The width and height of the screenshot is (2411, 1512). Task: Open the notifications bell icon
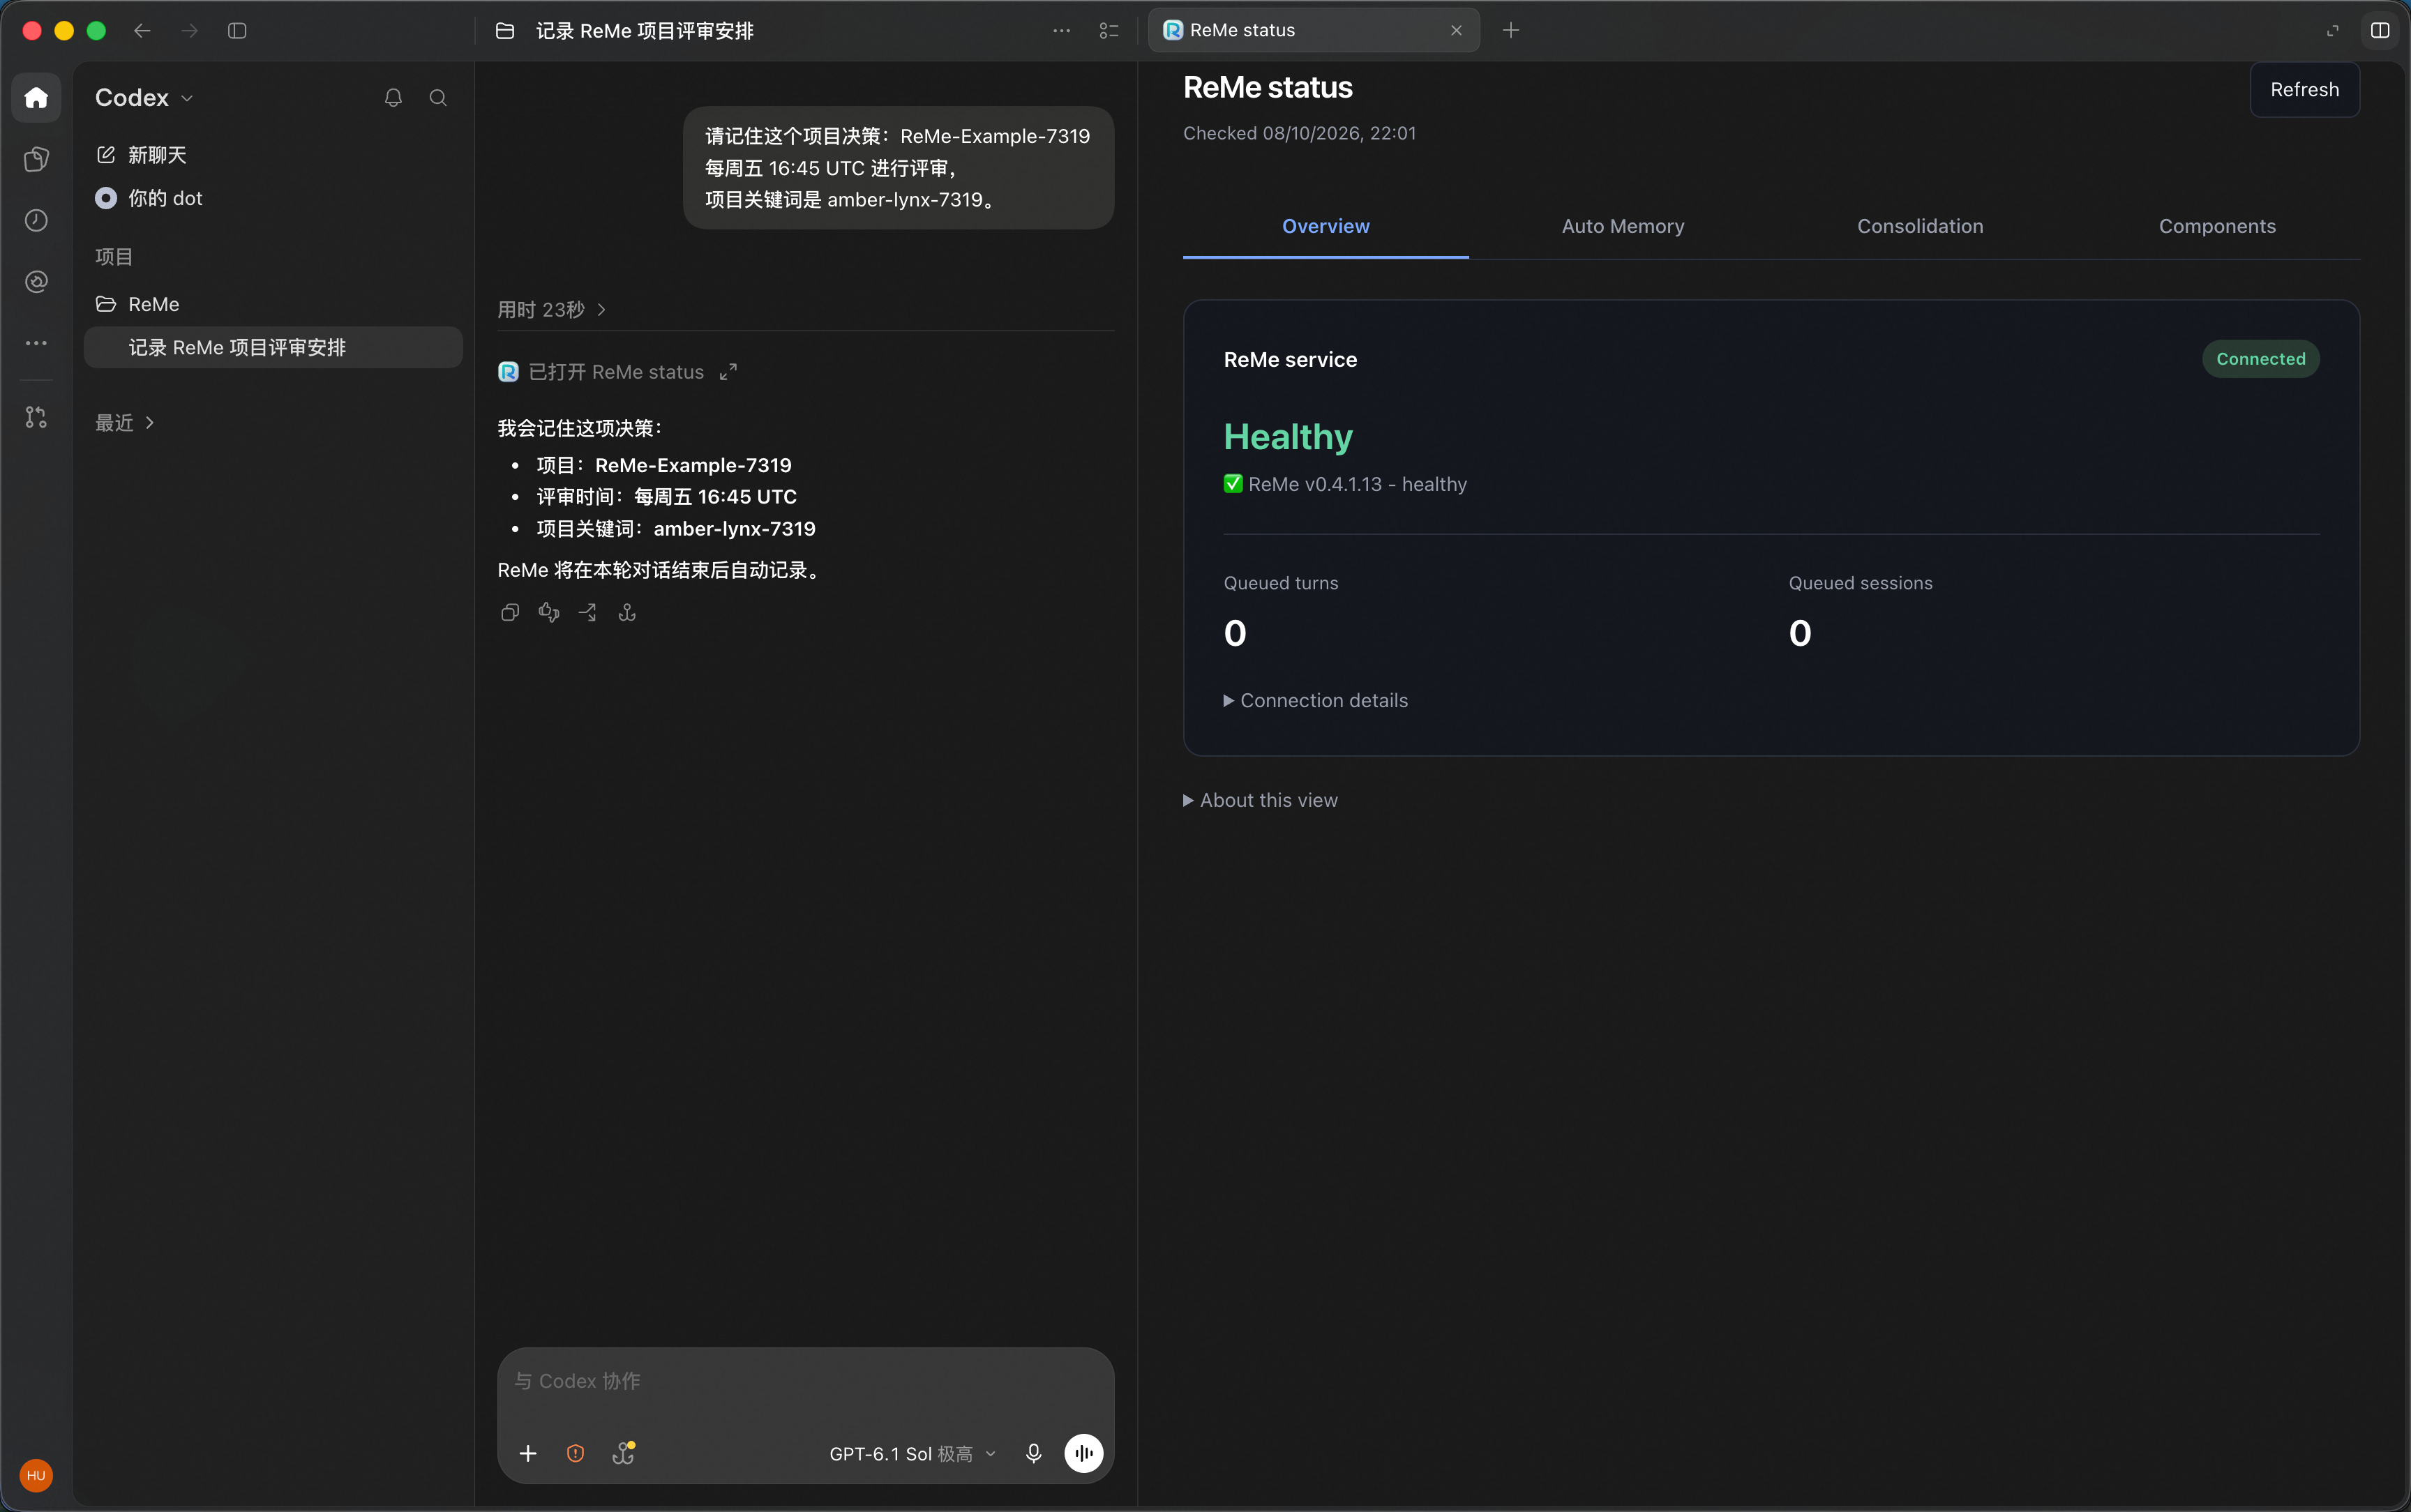[393, 97]
